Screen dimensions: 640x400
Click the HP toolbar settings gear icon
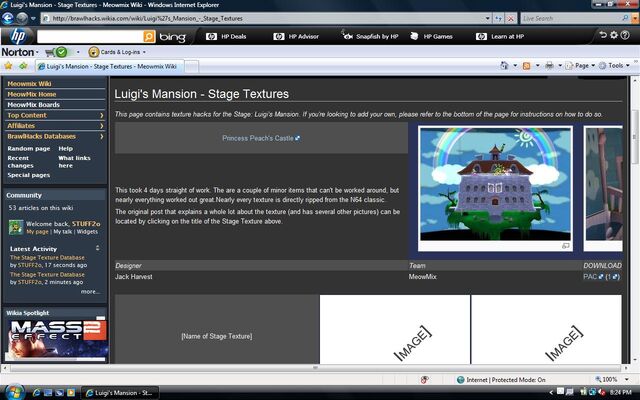pos(614,35)
